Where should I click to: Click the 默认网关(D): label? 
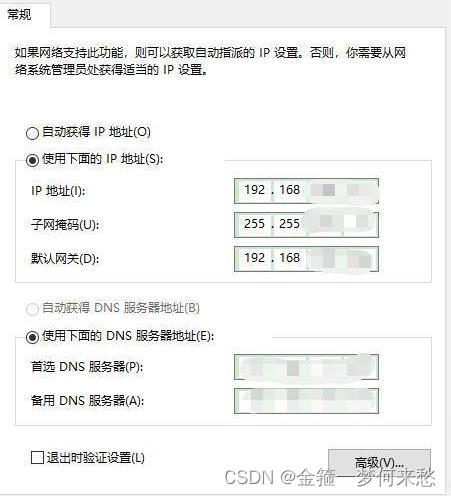[65, 259]
